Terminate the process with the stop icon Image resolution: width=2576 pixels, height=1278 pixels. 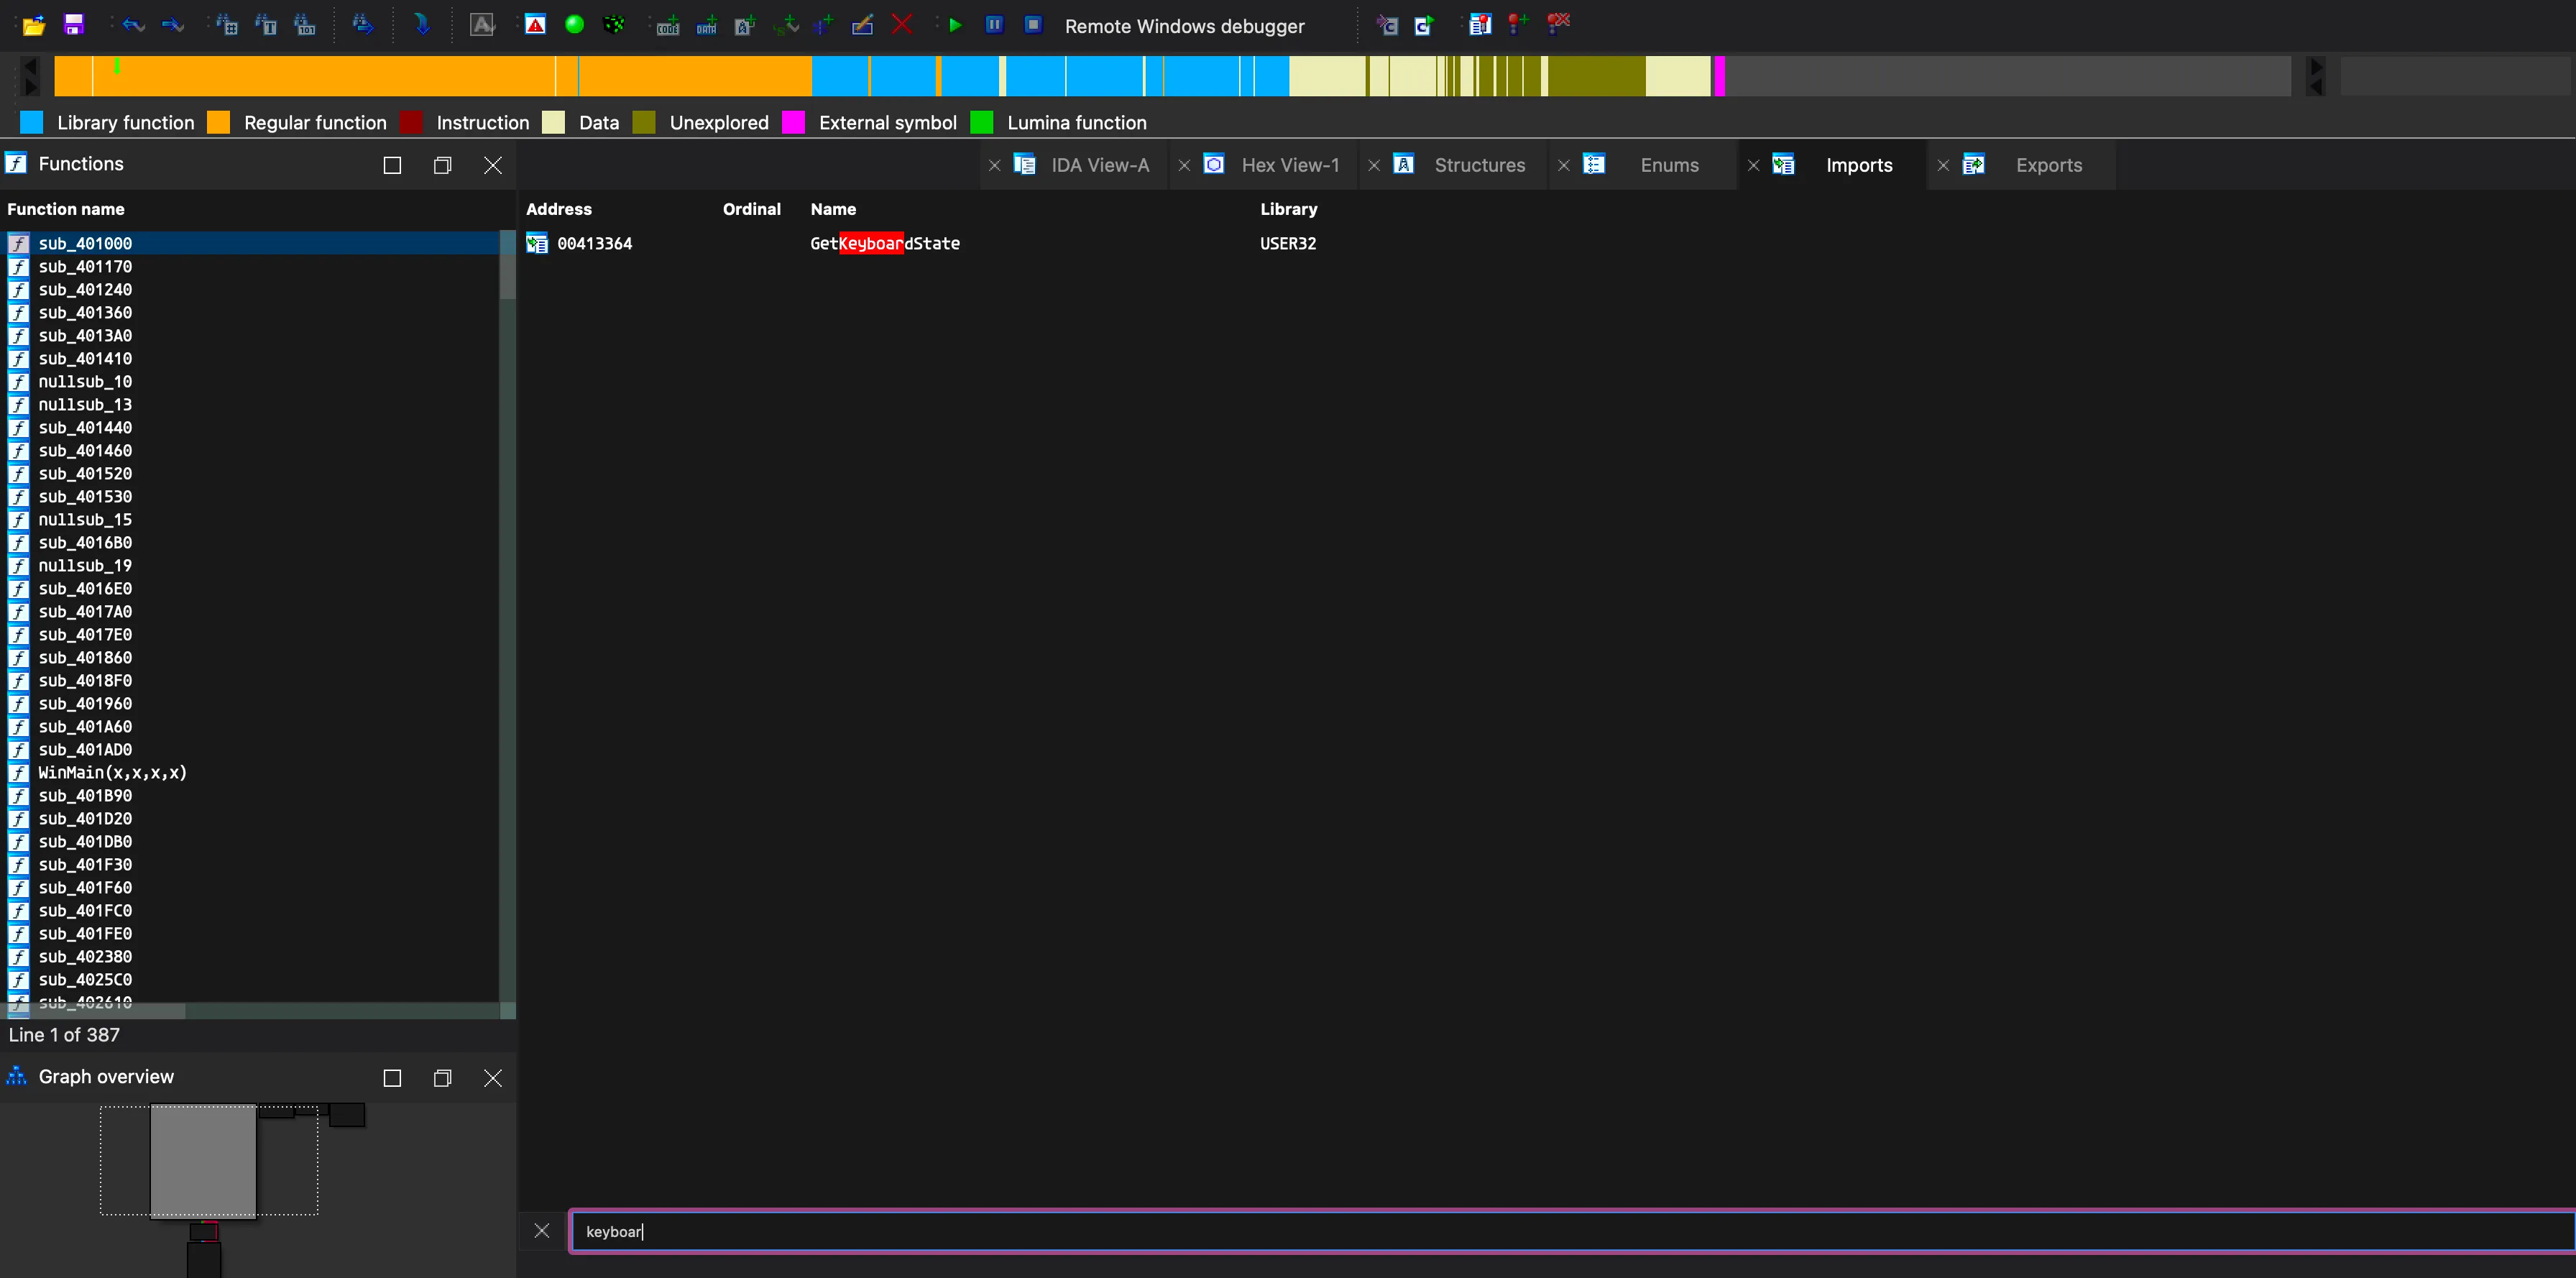point(1034,24)
